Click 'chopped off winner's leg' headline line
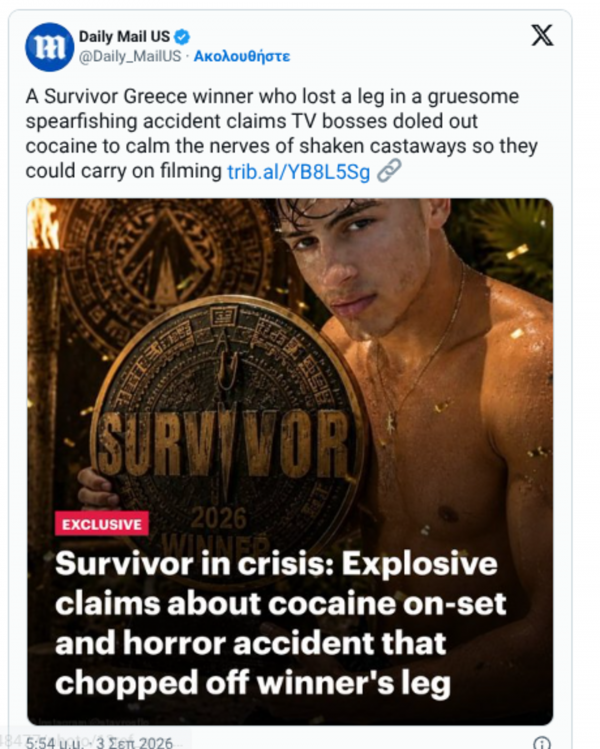 pos(253,683)
